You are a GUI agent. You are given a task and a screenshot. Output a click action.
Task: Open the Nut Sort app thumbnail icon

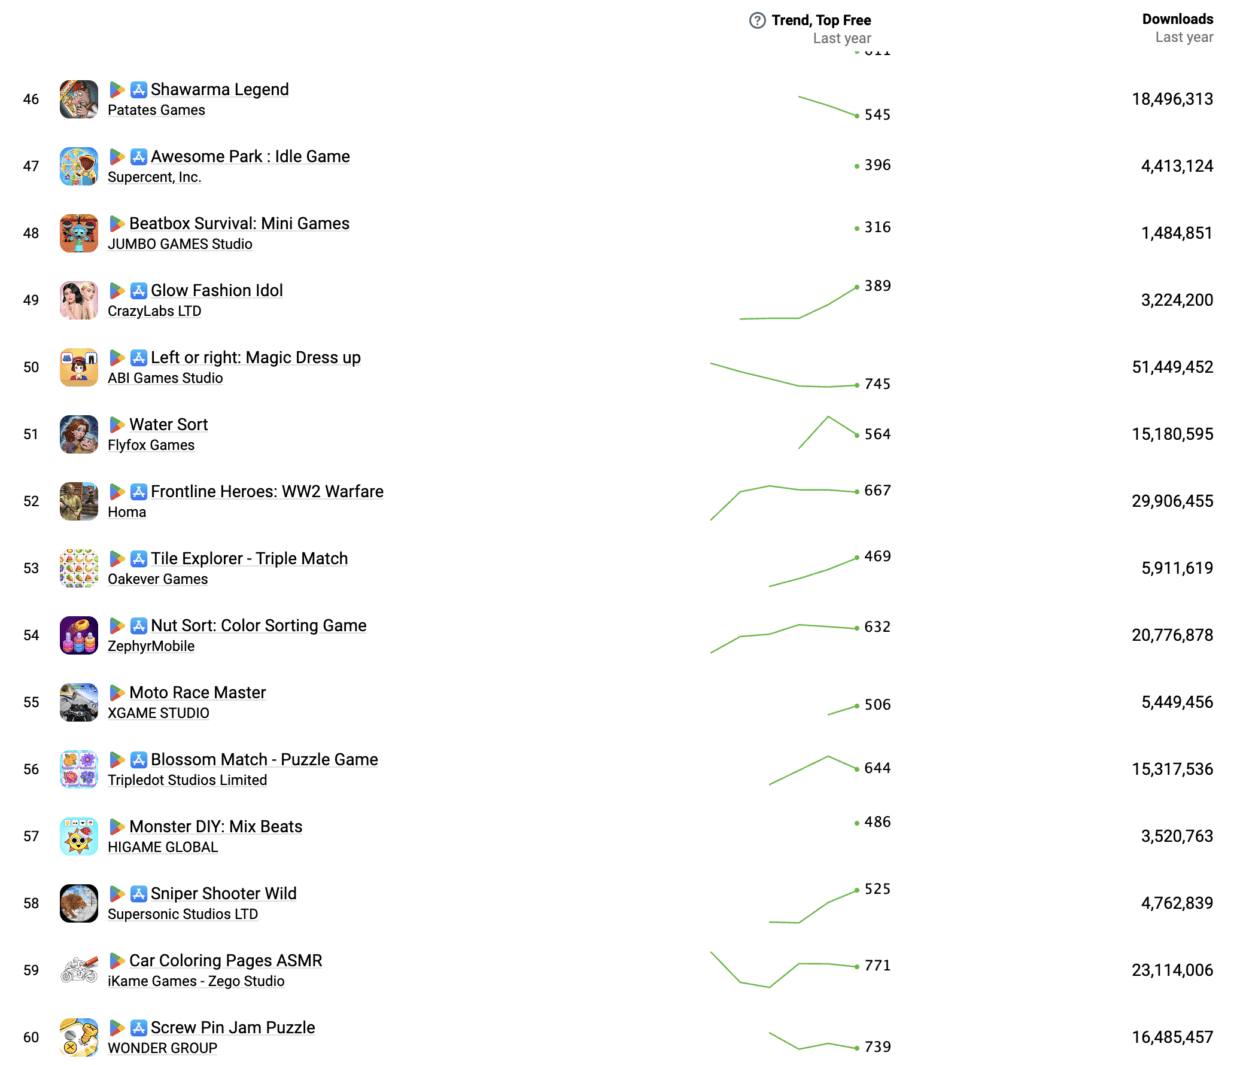79,635
